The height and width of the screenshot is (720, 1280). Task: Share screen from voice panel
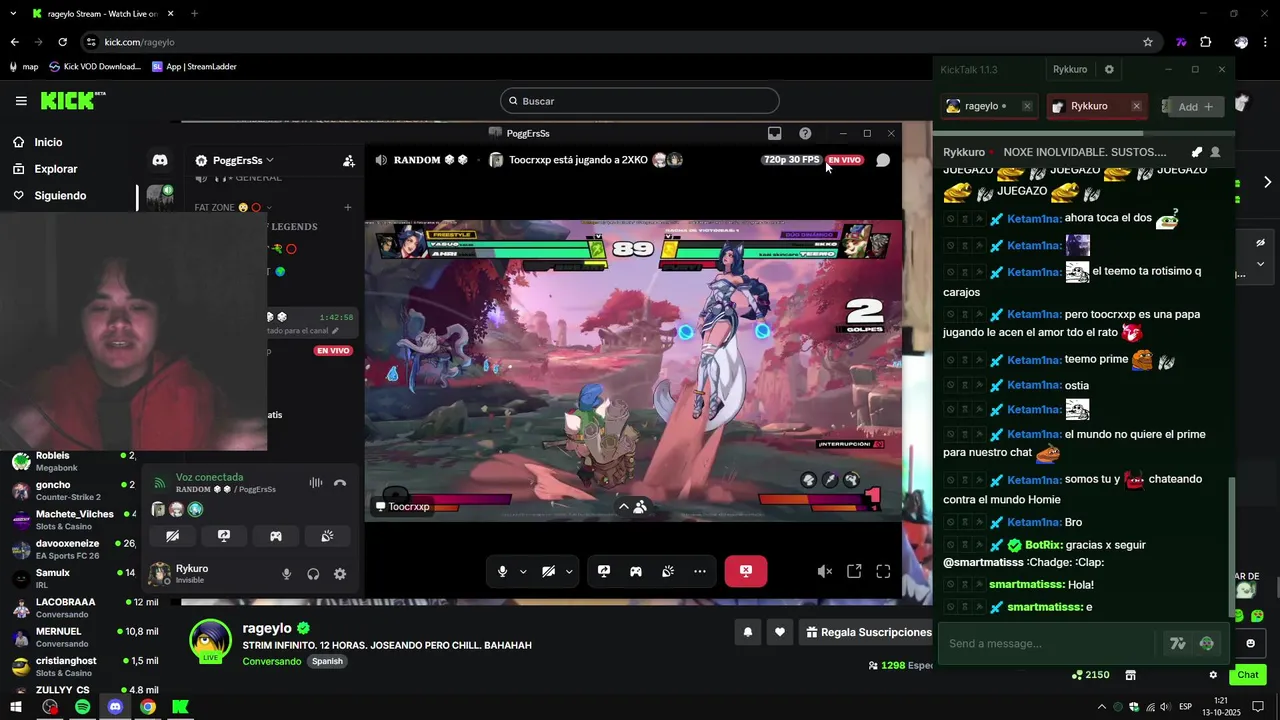point(224,536)
